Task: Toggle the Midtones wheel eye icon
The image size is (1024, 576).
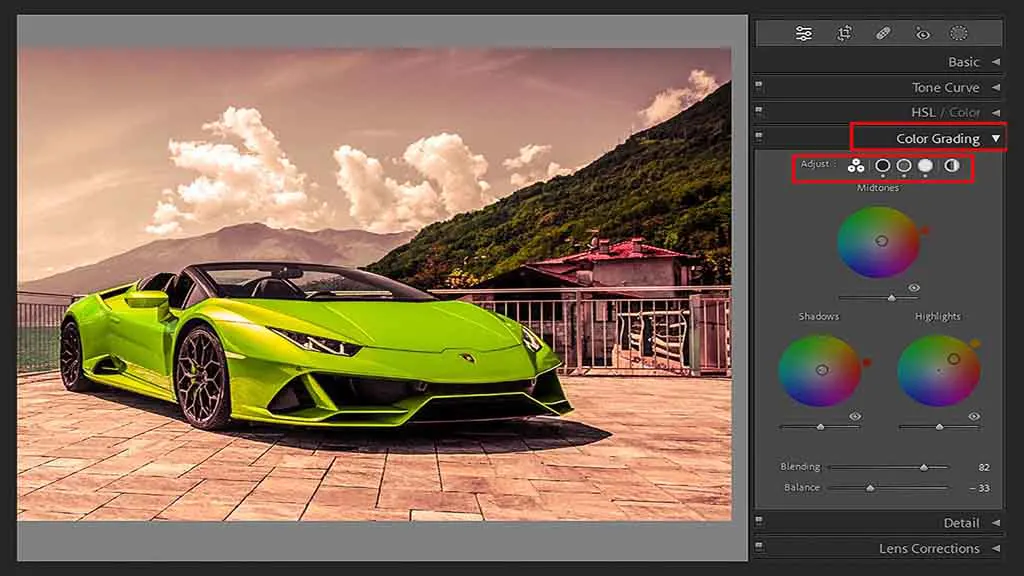Action: 914,287
